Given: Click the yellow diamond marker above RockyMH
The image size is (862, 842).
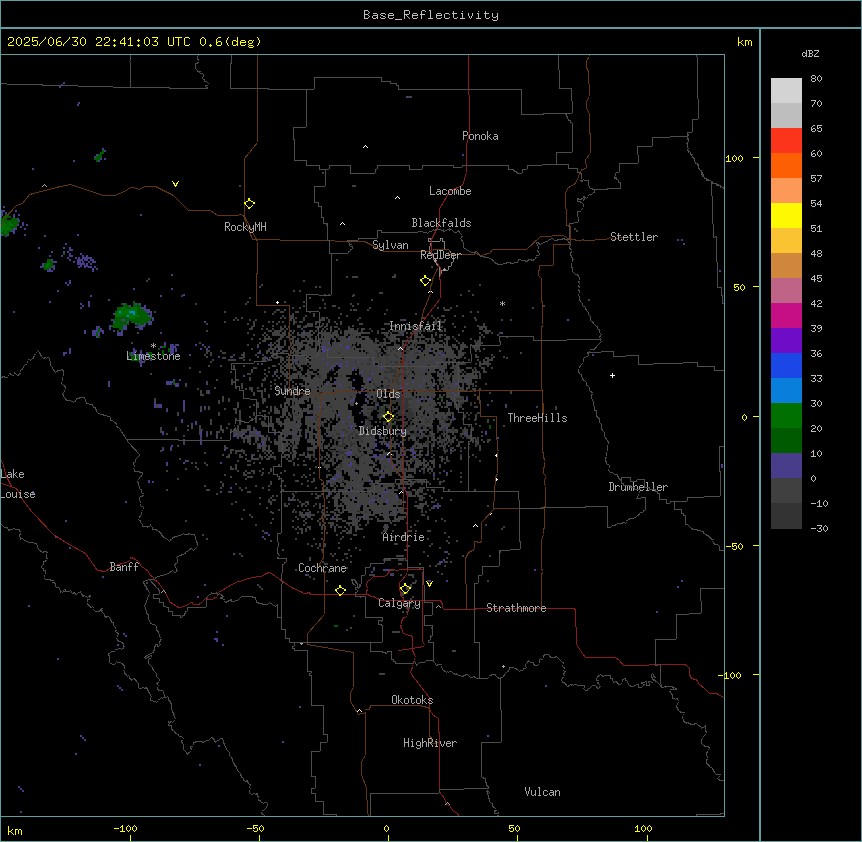Looking at the screenshot, I should (250, 204).
